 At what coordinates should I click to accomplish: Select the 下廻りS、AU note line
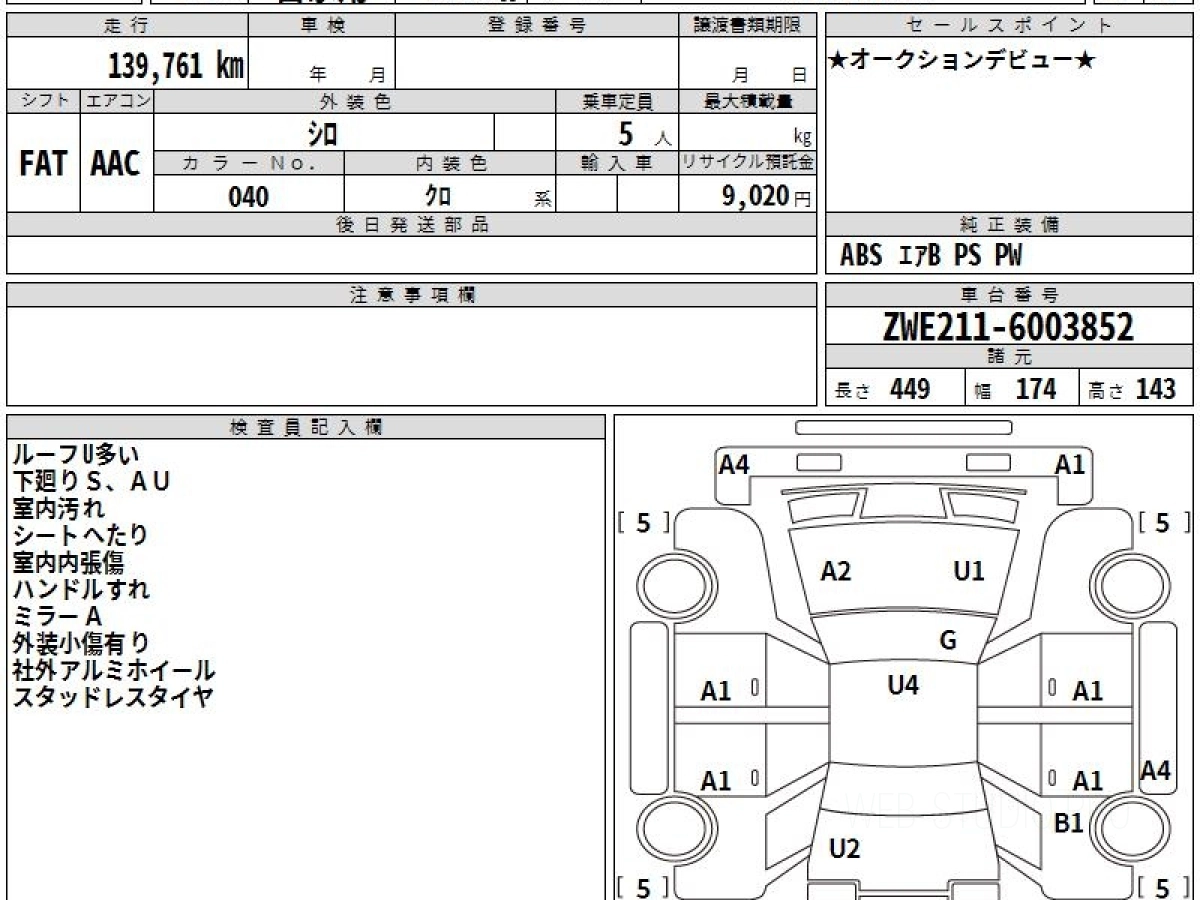(x=91, y=482)
